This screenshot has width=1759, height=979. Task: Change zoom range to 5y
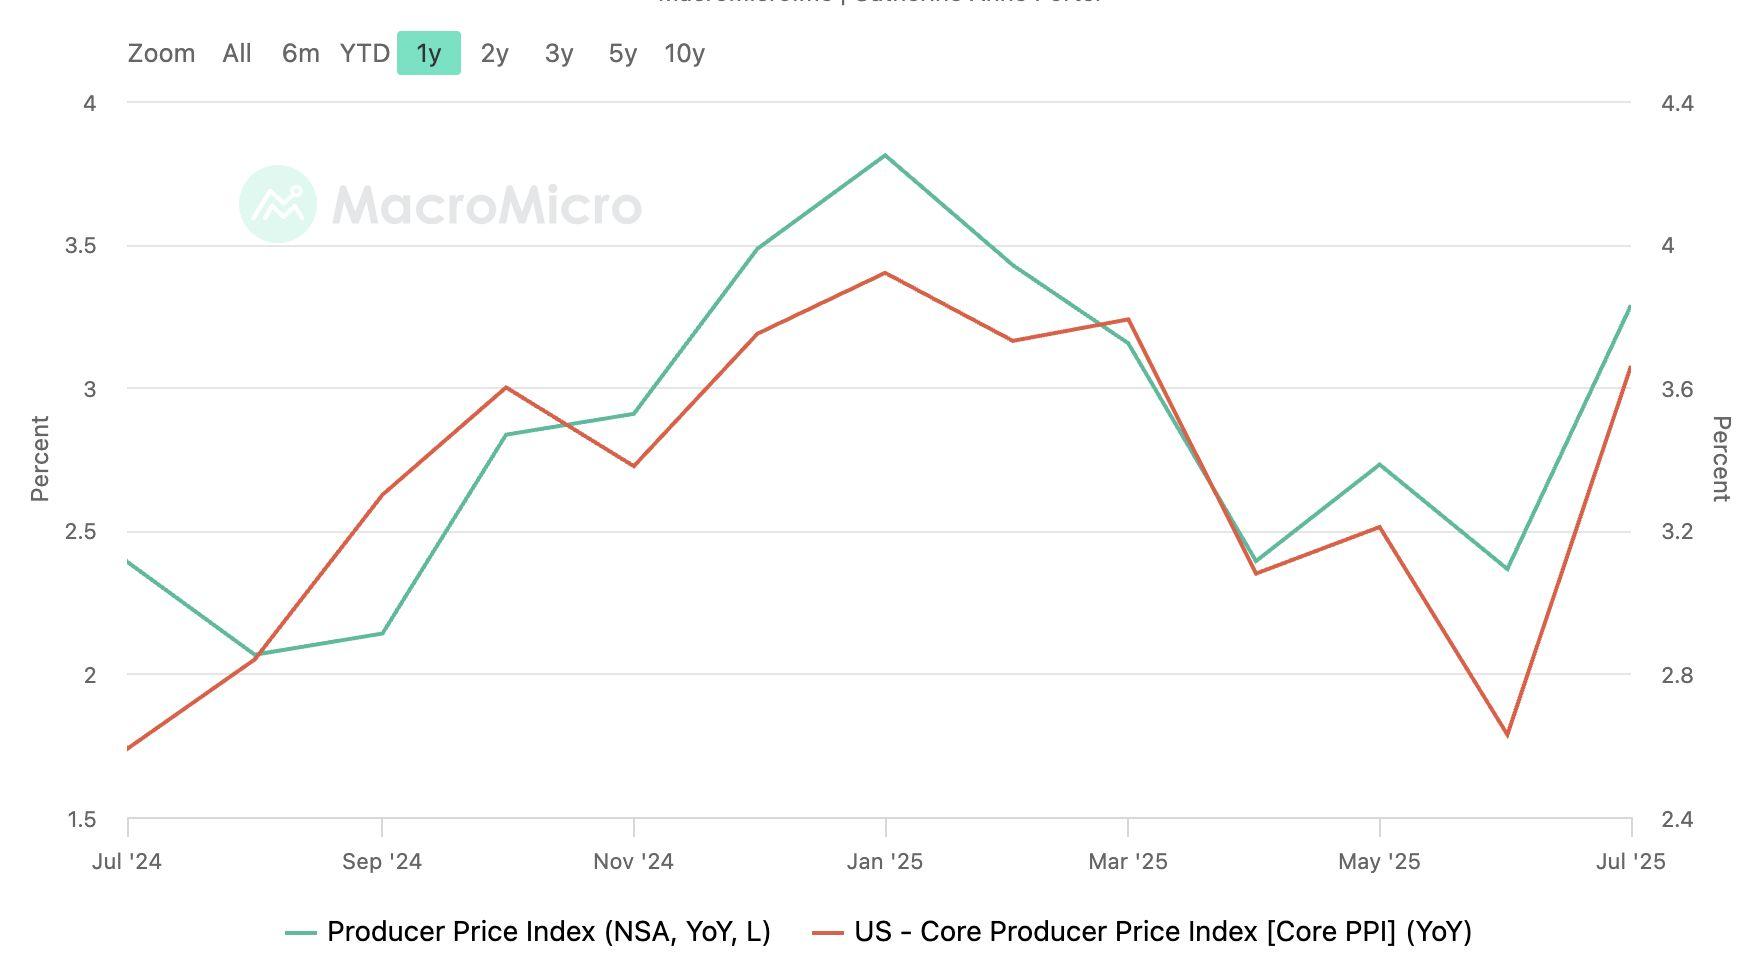click(622, 53)
